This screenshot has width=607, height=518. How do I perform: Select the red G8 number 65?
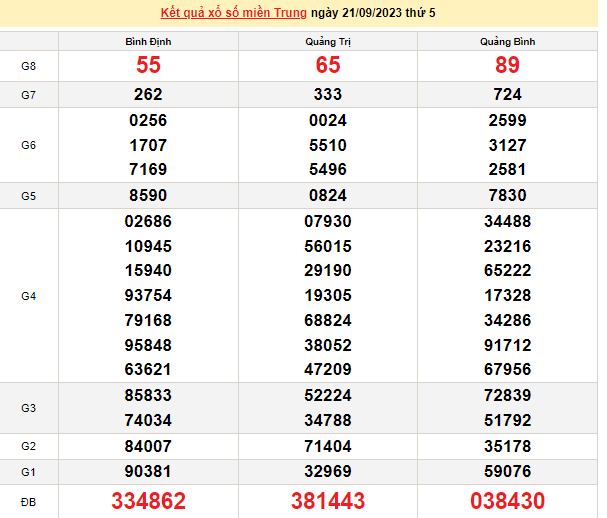327,66
